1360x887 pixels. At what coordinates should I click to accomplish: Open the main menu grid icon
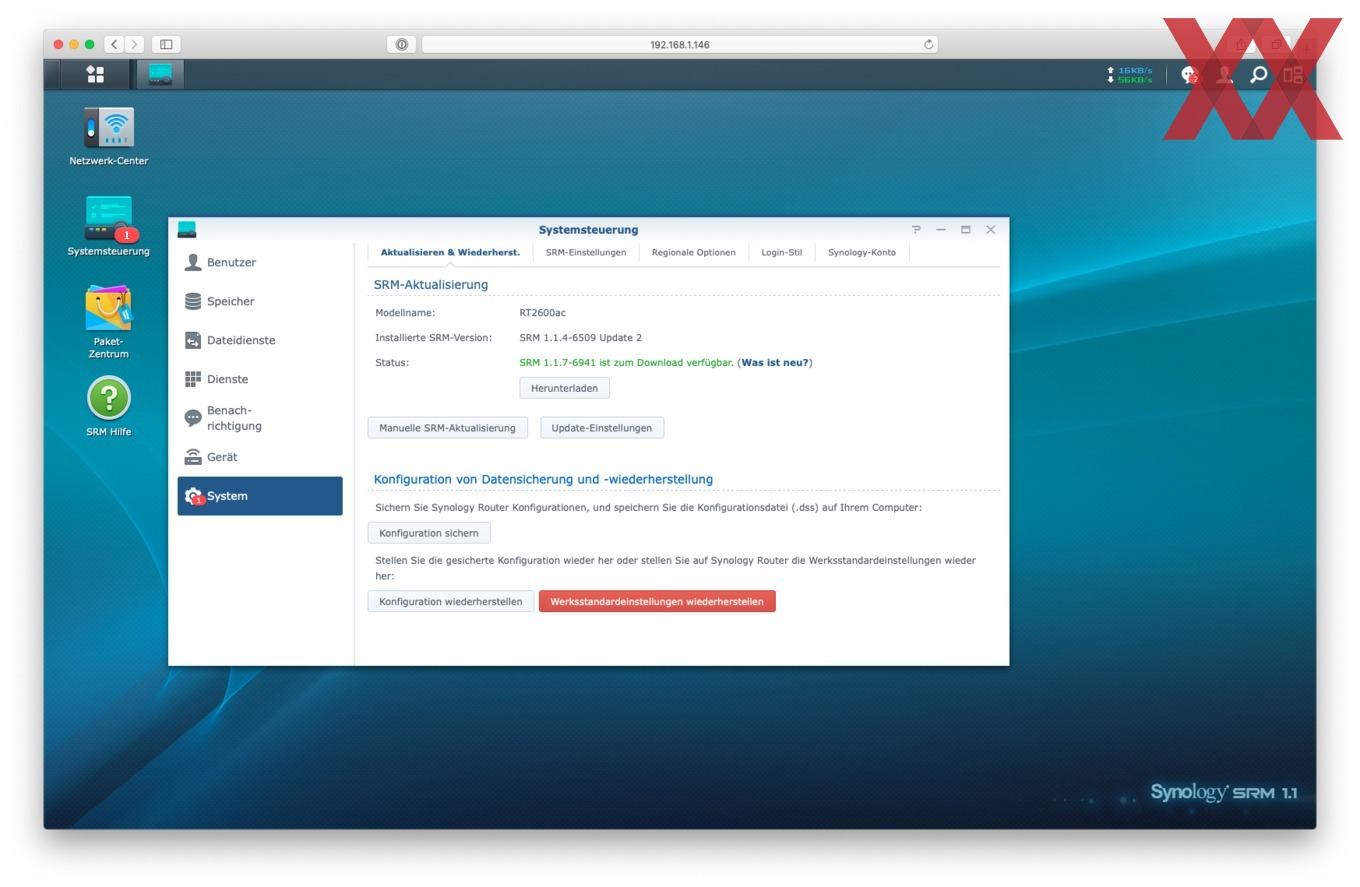tap(95, 74)
